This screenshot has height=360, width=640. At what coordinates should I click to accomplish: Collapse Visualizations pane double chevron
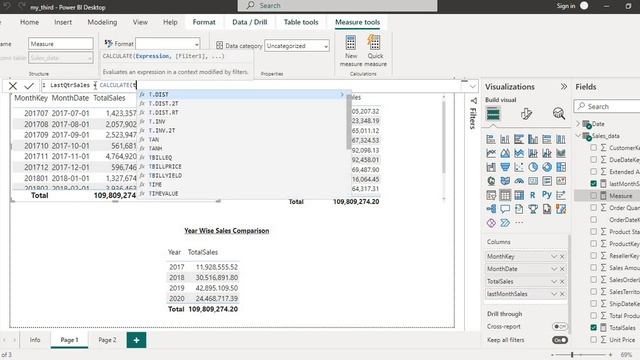point(564,87)
